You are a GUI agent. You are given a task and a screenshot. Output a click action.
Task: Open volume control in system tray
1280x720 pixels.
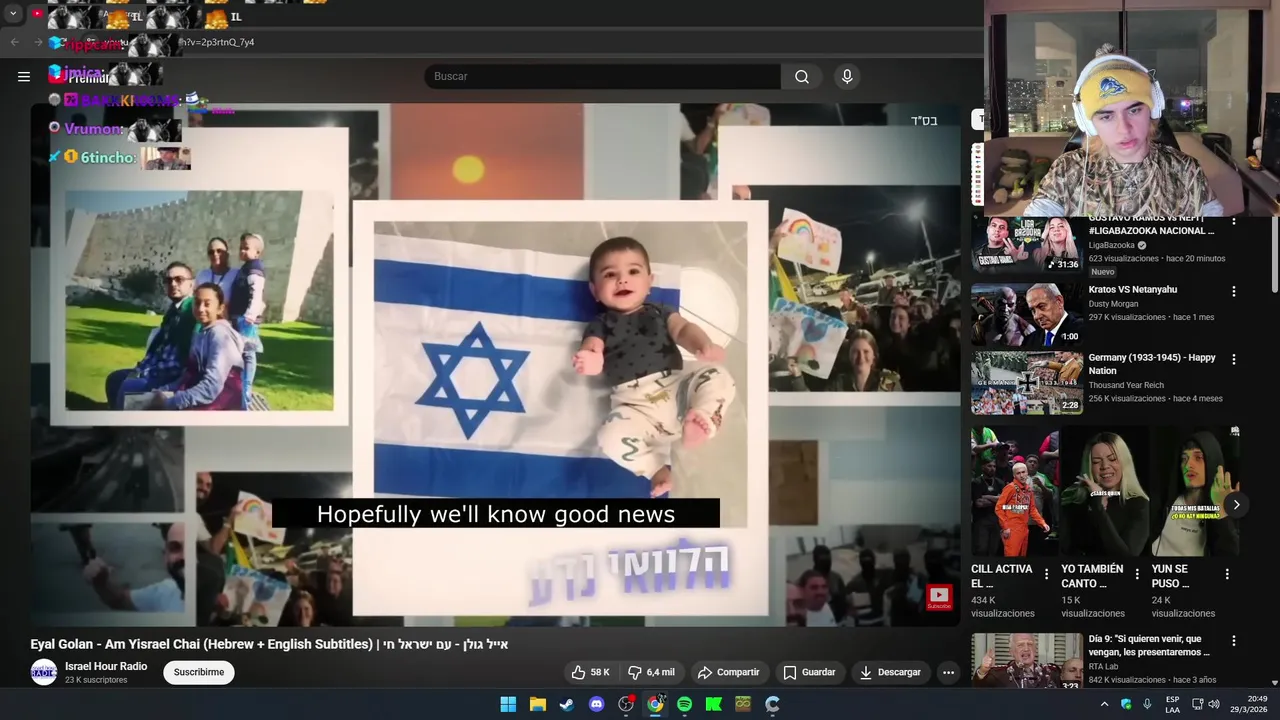[1214, 704]
